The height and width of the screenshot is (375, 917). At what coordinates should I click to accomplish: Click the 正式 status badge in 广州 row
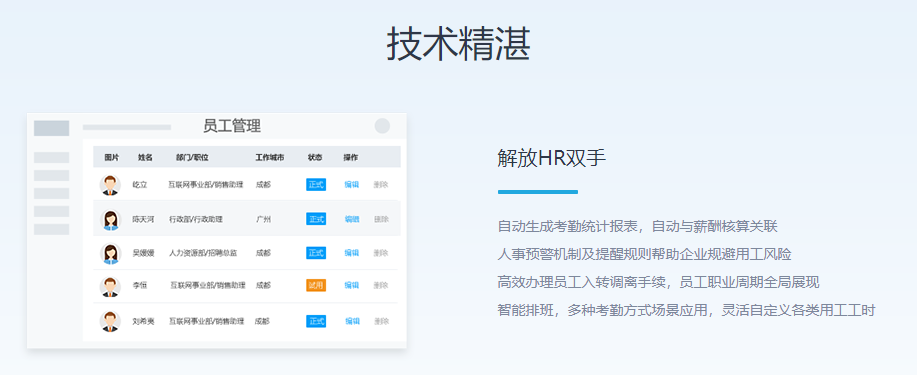click(316, 219)
